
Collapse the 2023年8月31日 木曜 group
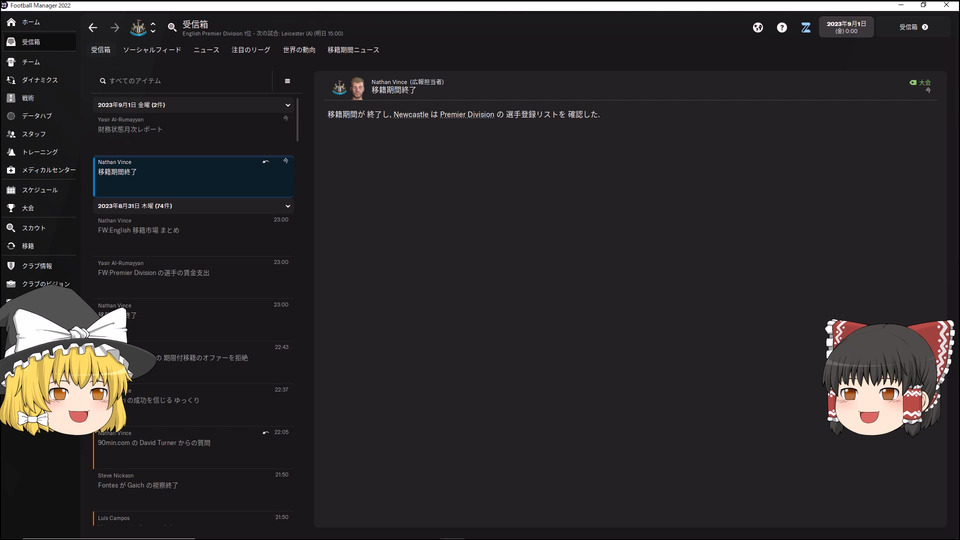[288, 206]
